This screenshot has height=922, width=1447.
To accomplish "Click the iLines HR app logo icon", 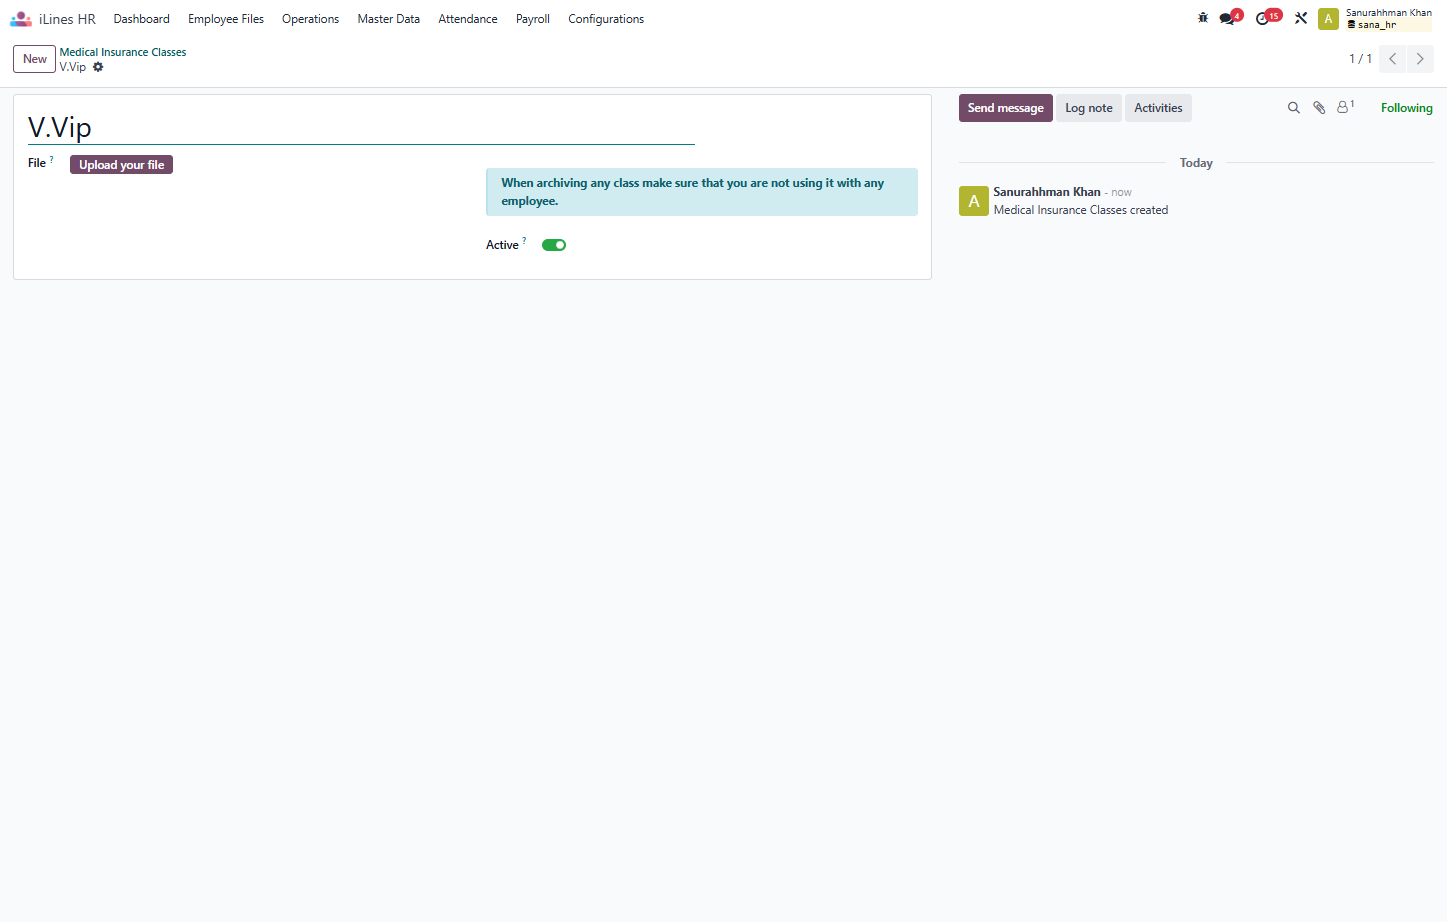I will (x=21, y=19).
